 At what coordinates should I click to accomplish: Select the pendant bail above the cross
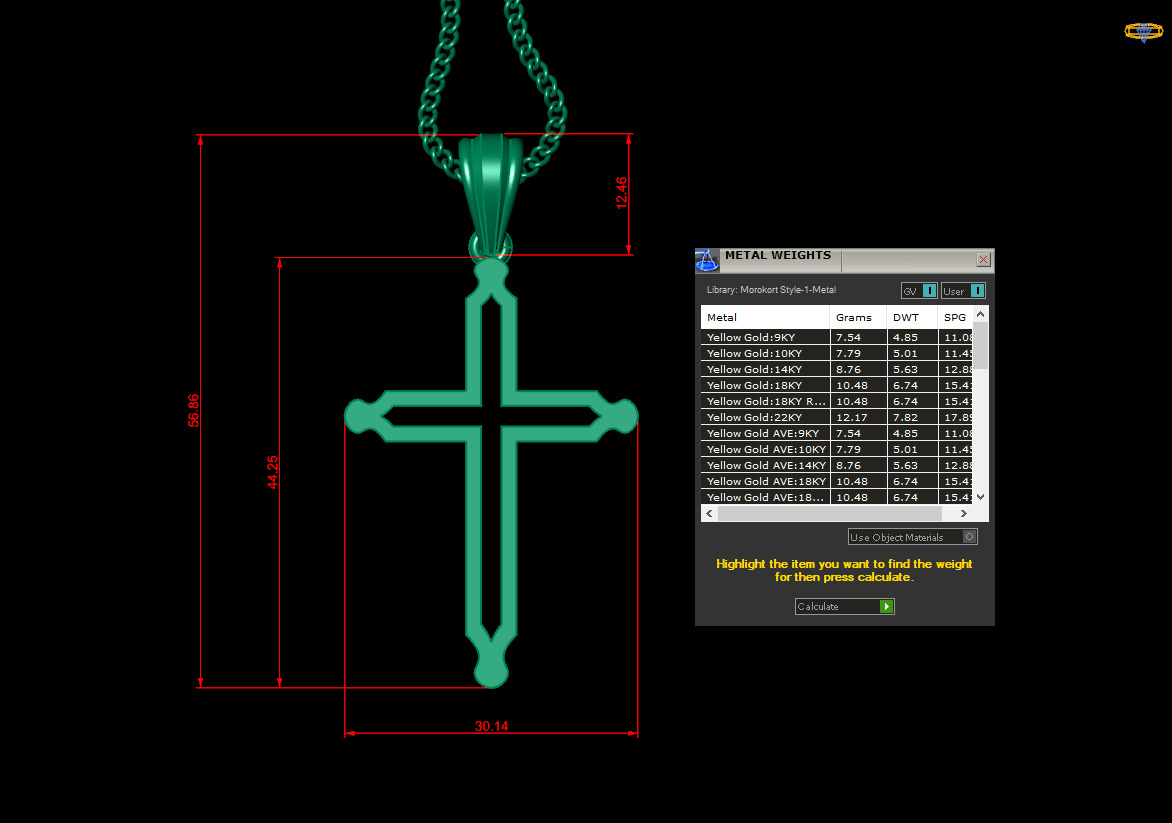490,194
